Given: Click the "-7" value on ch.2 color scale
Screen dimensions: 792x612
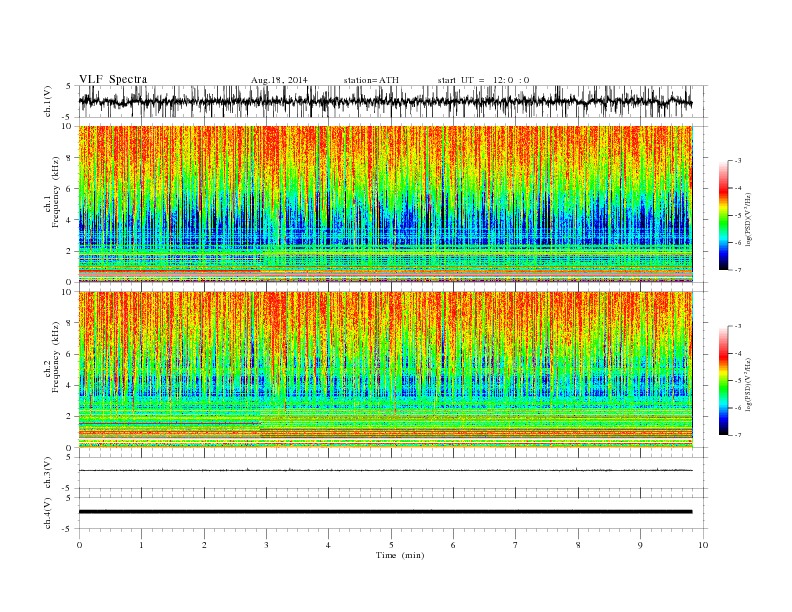Looking at the screenshot, I should tap(738, 435).
